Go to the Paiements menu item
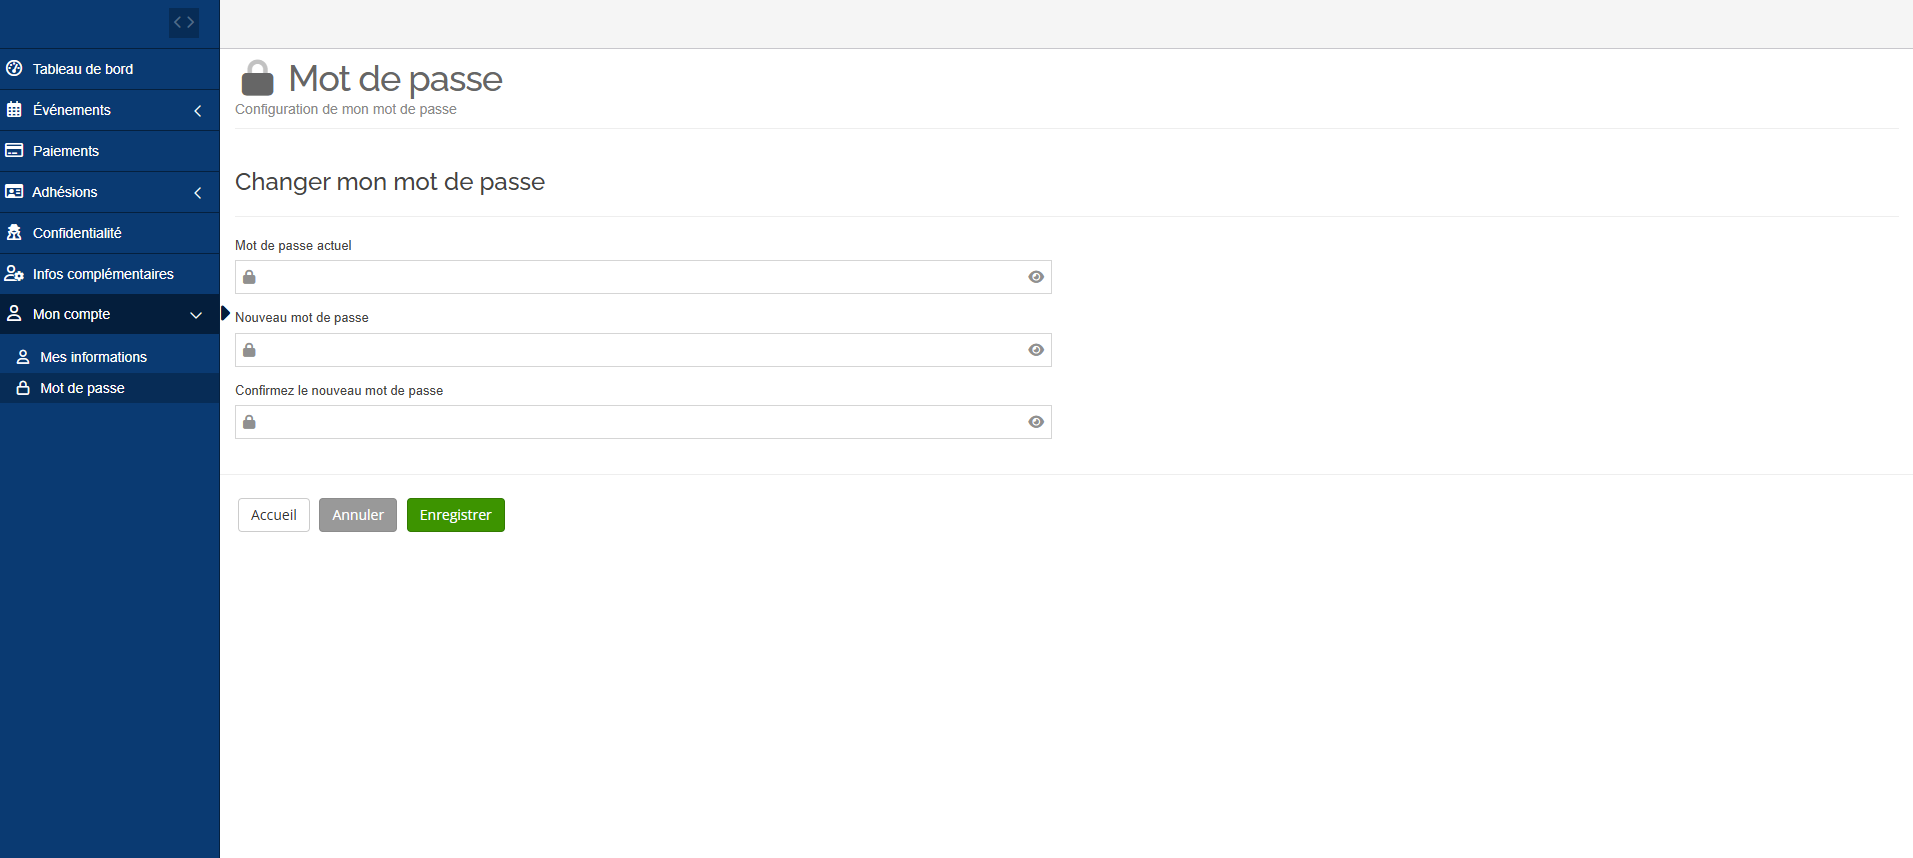 tap(66, 151)
